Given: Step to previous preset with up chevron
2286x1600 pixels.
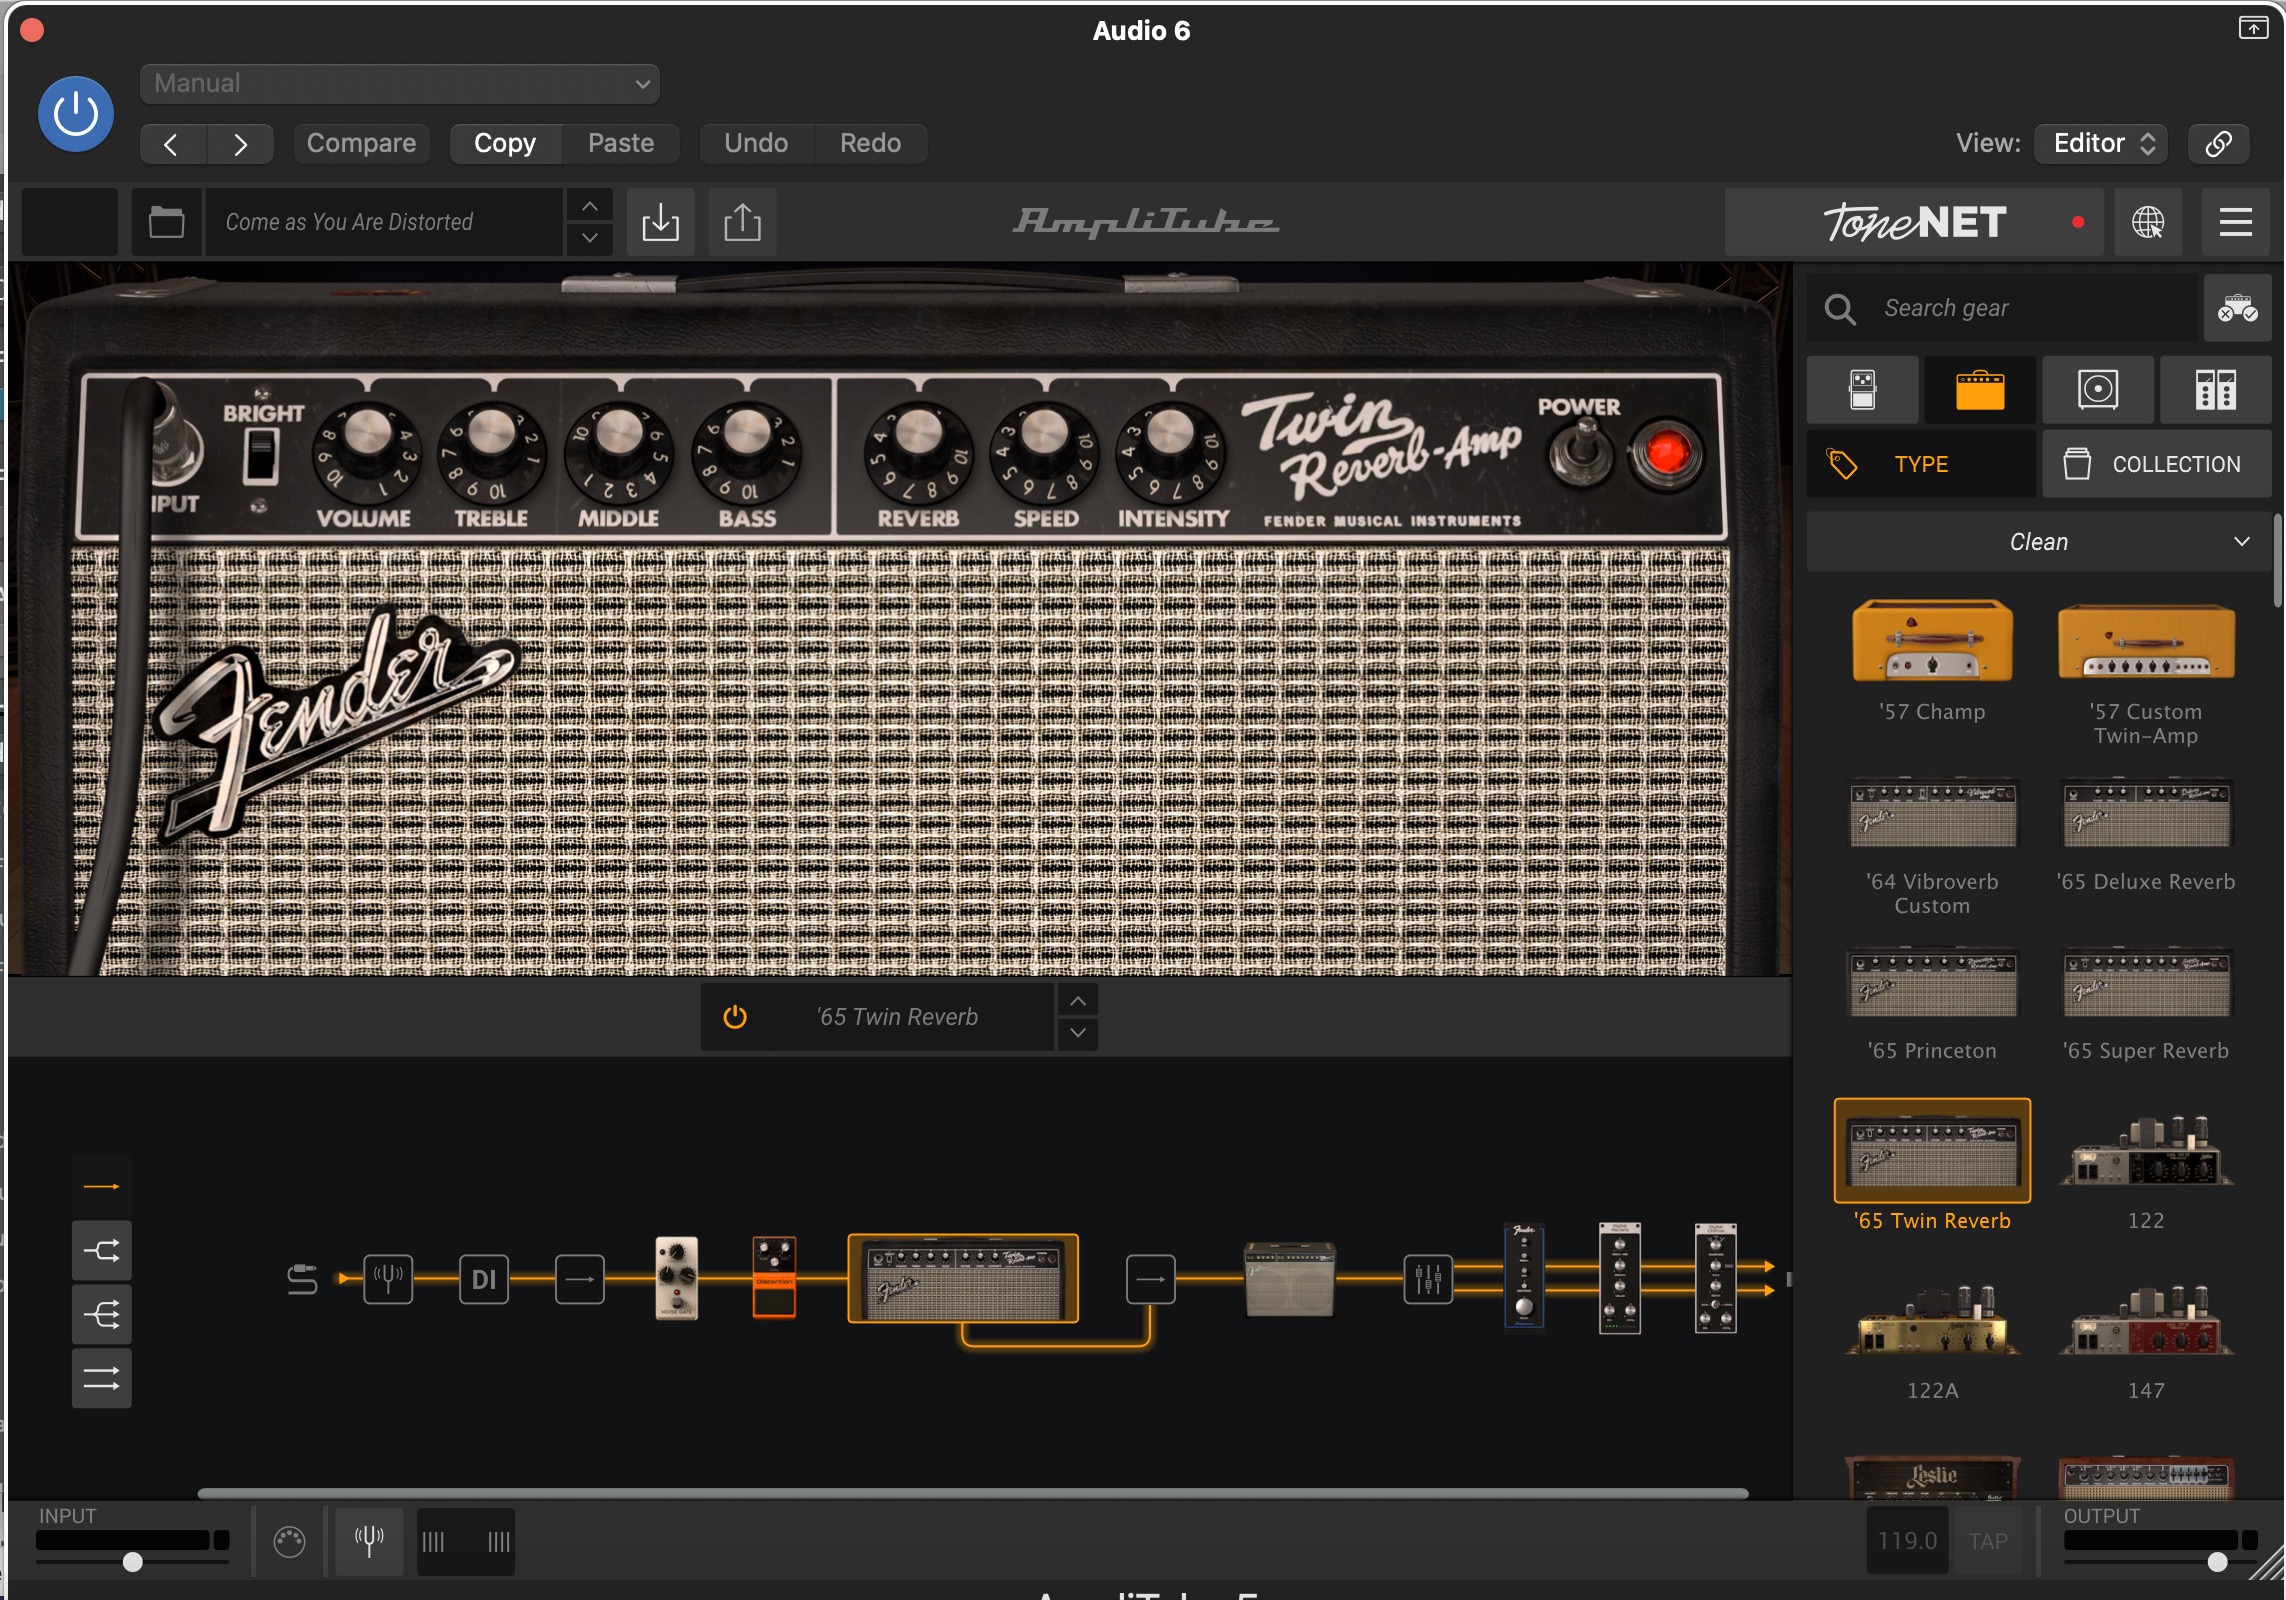Looking at the screenshot, I should [590, 206].
